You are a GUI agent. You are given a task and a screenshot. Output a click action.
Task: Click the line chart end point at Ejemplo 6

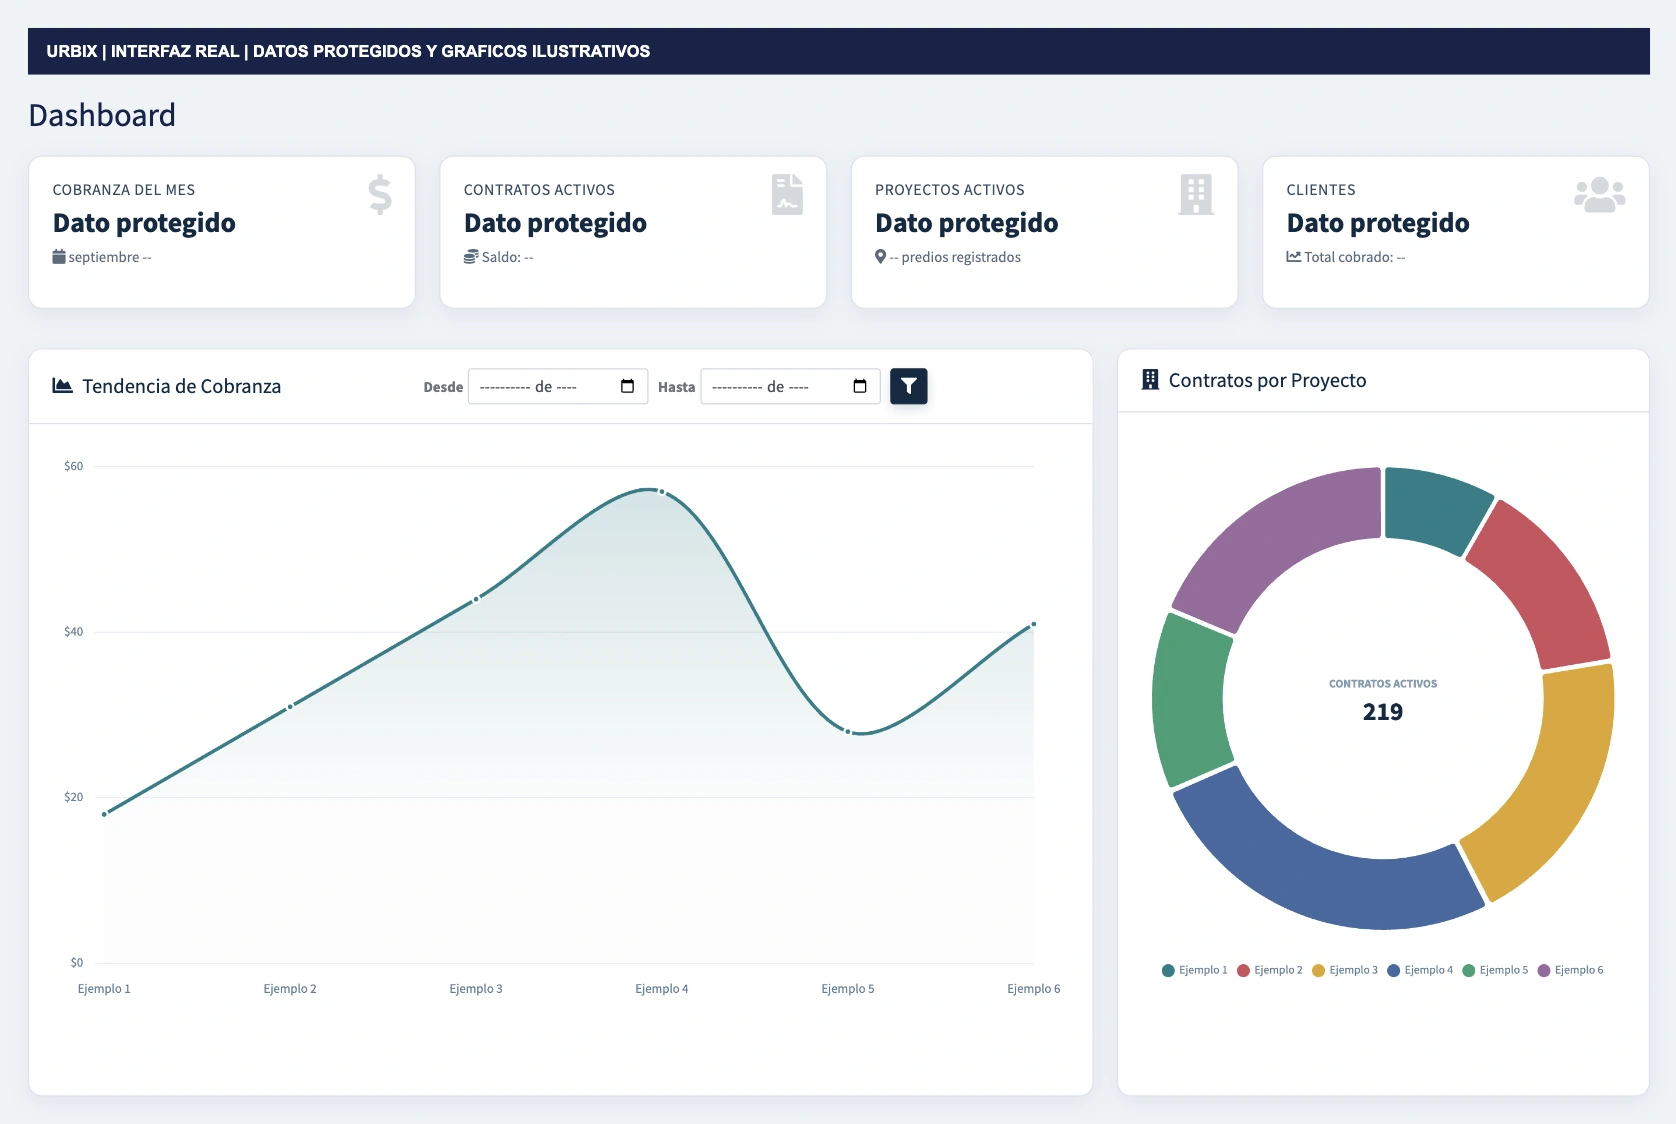pos(1034,624)
